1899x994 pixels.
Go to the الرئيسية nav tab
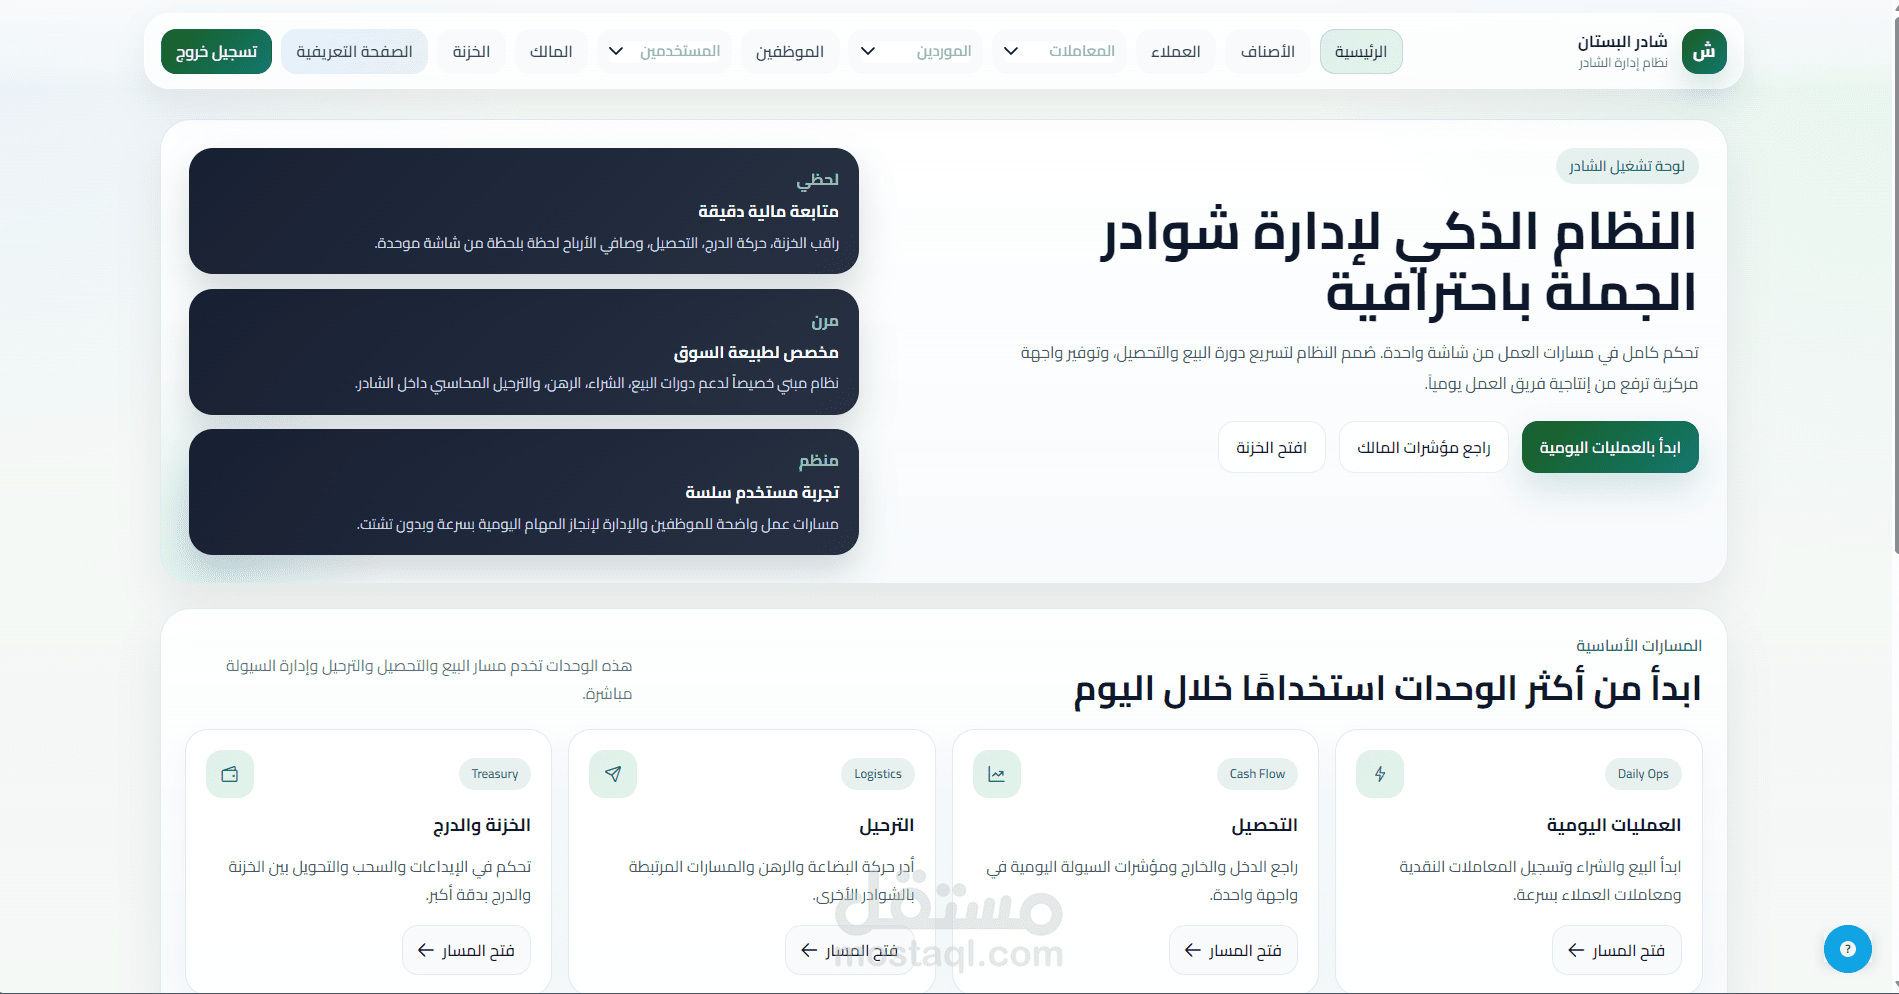click(1361, 51)
